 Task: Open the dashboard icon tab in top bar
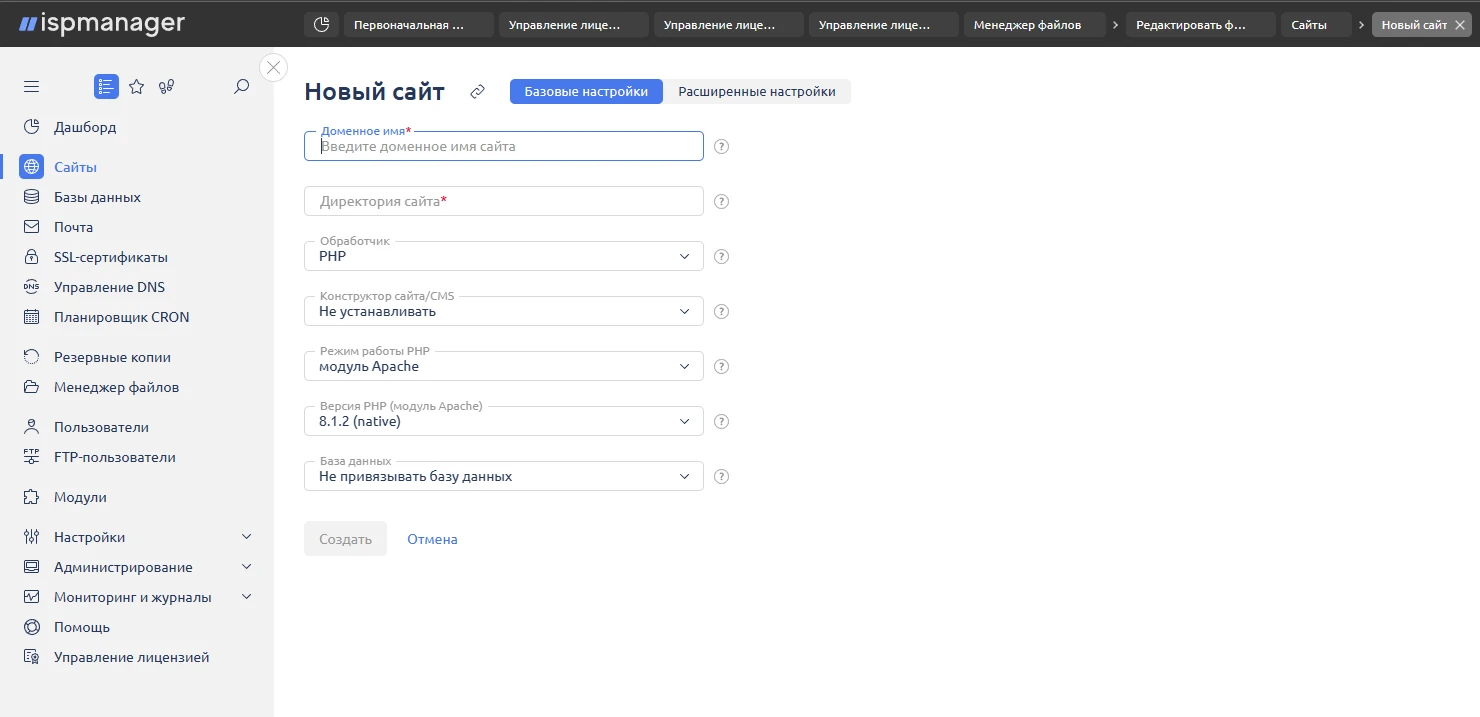click(321, 25)
